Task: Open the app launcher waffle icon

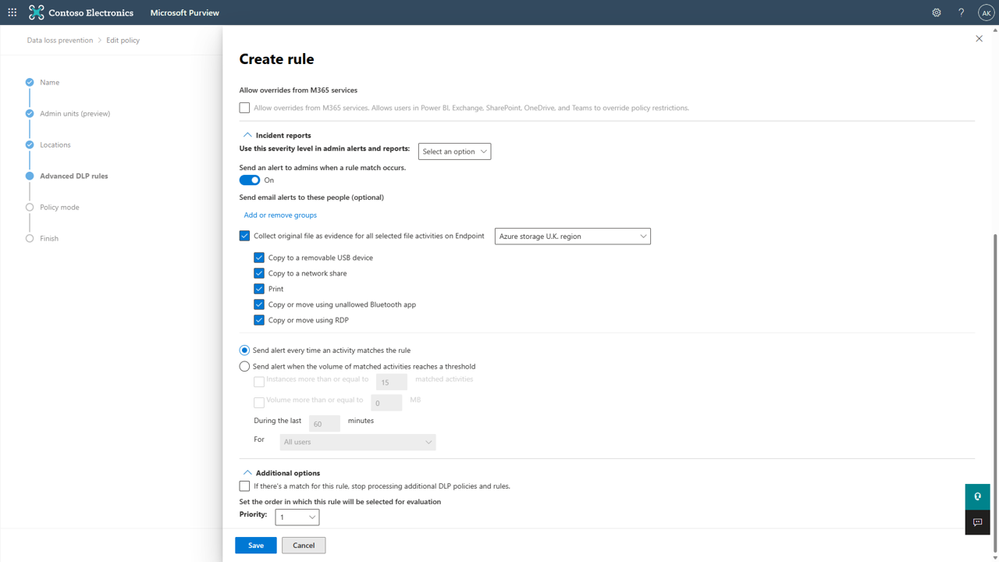Action: 12,13
